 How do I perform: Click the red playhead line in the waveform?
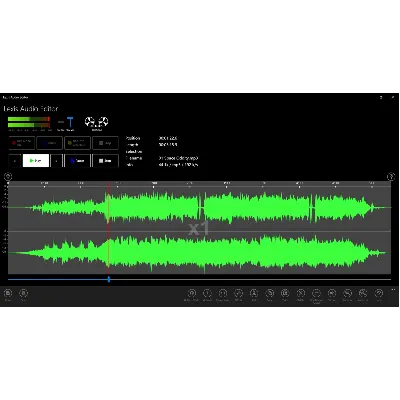[x=108, y=227]
